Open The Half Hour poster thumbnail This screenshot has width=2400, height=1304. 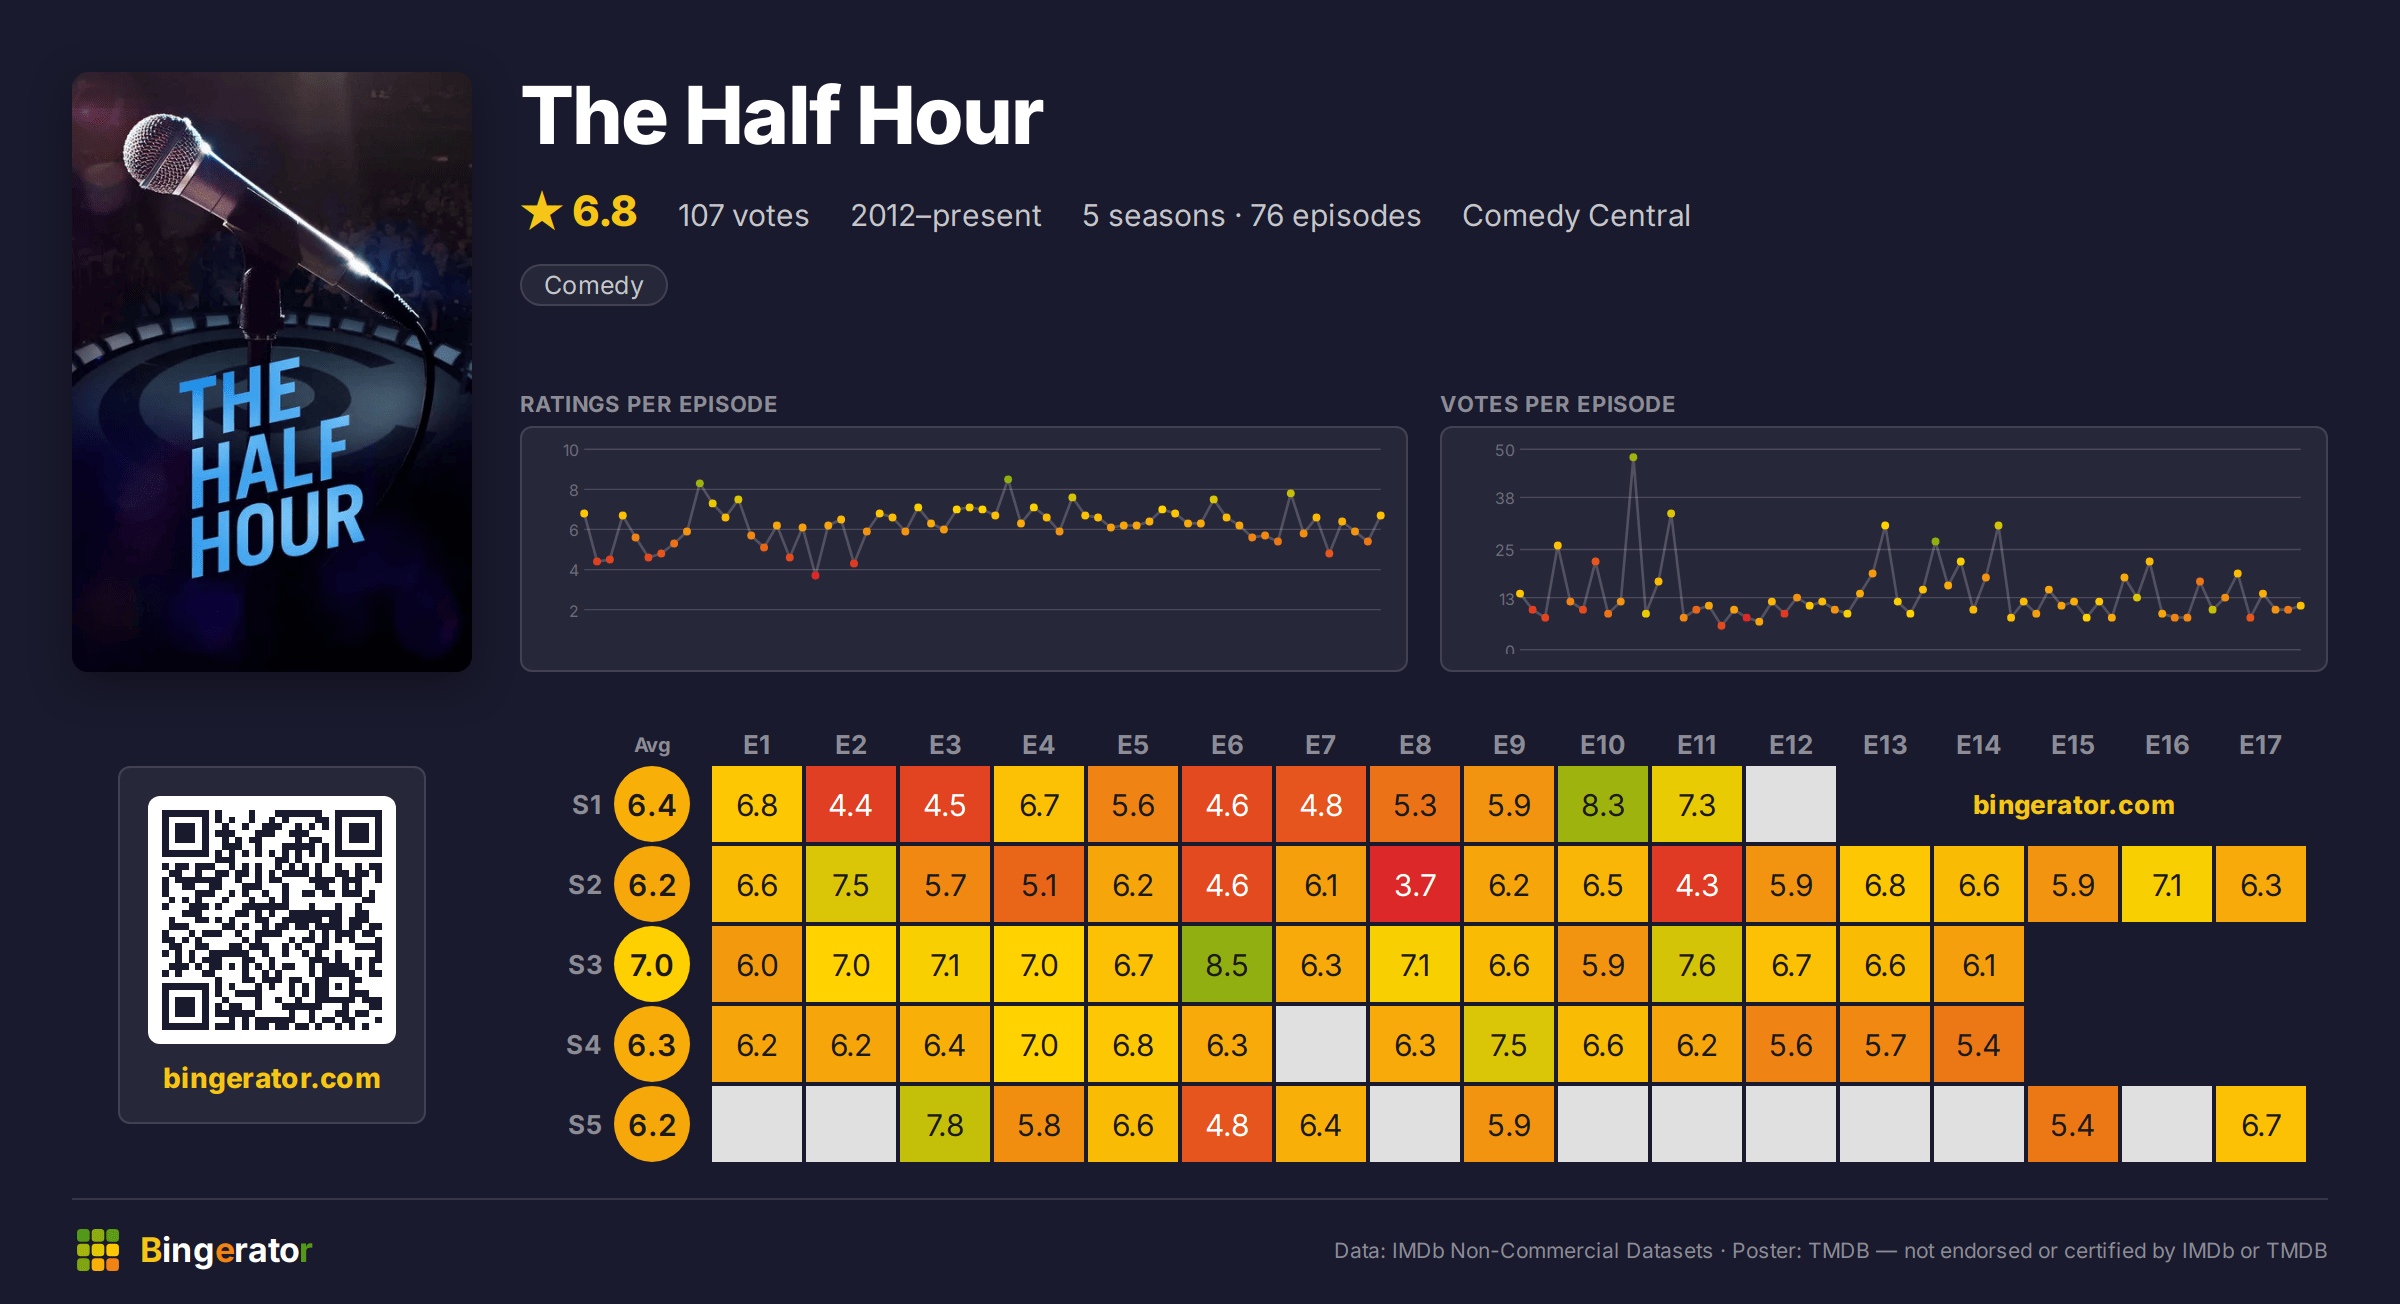tap(272, 372)
